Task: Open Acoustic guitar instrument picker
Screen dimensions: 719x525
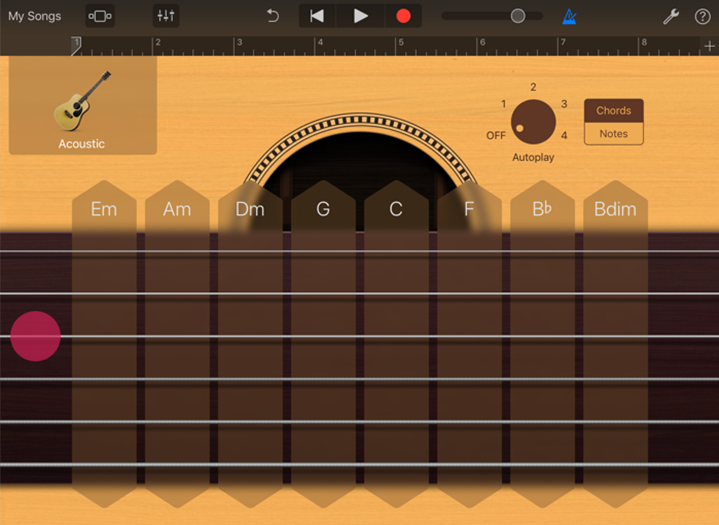Action: (x=83, y=105)
